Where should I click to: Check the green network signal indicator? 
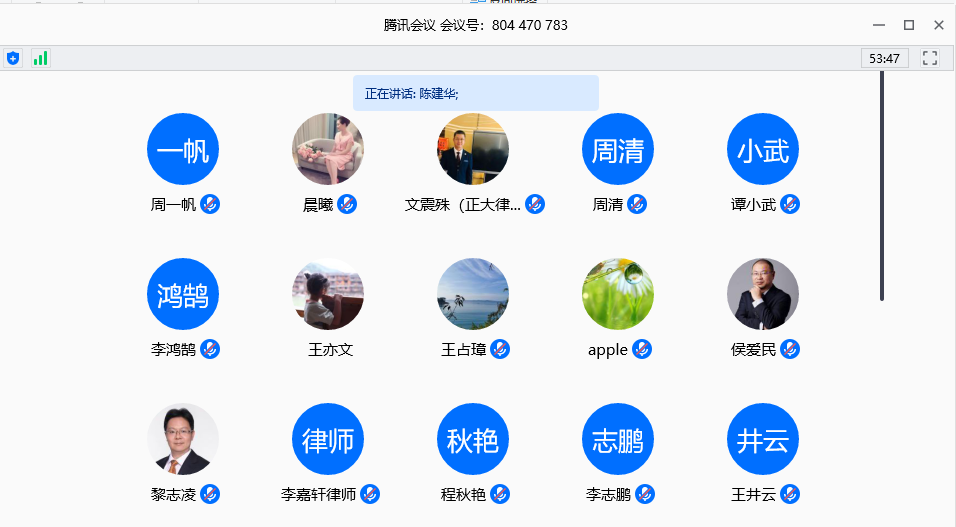point(40,59)
